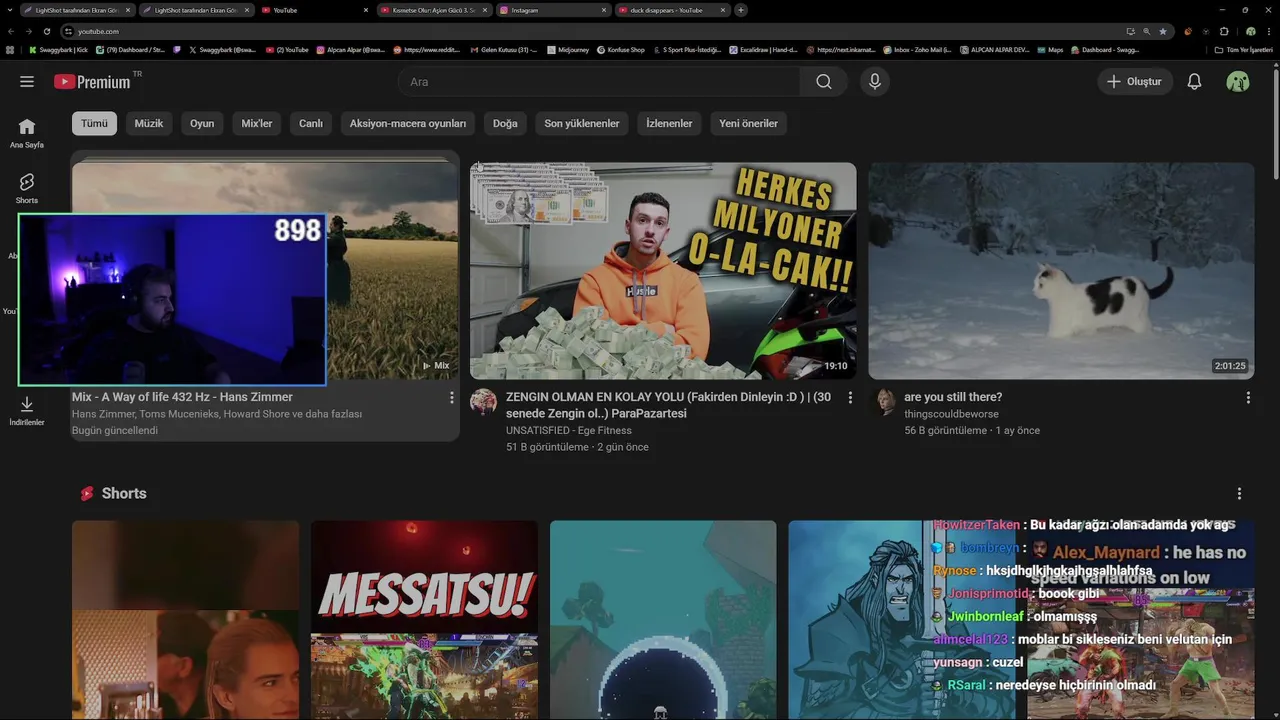Open the Shorts shelf three-dot menu
Screen dimensions: 1280x720
coord(1239,494)
